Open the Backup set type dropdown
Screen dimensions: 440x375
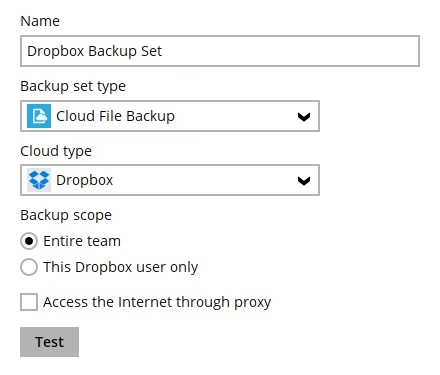pos(170,116)
